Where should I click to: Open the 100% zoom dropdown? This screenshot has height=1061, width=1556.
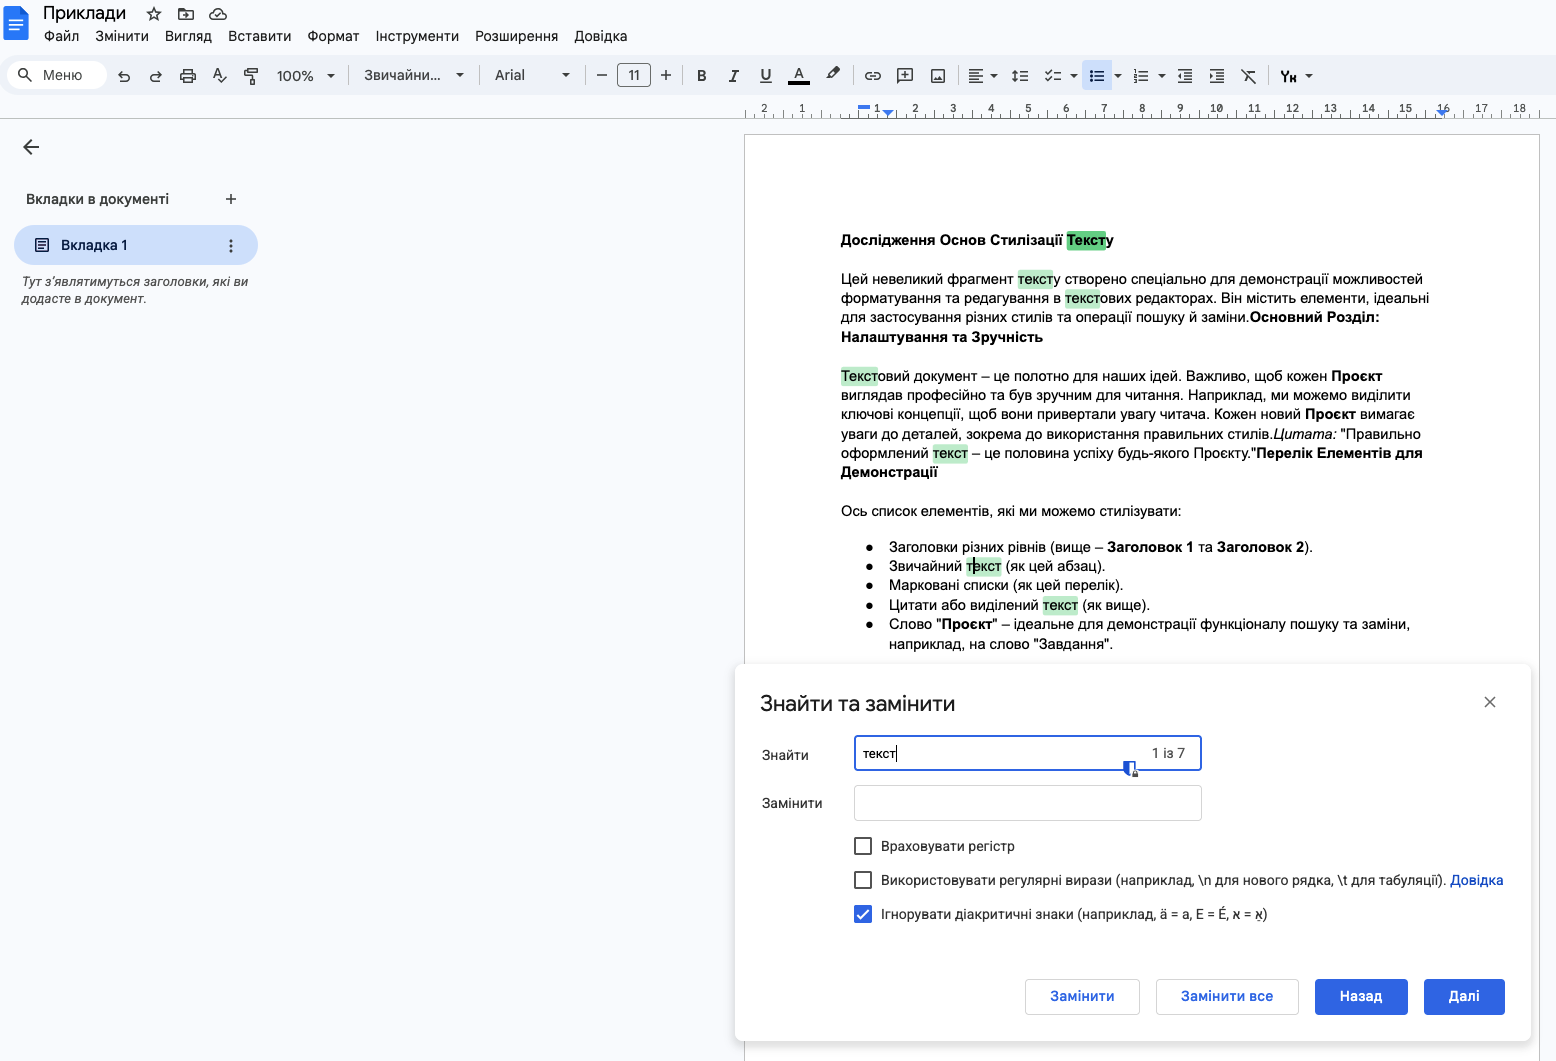point(305,76)
